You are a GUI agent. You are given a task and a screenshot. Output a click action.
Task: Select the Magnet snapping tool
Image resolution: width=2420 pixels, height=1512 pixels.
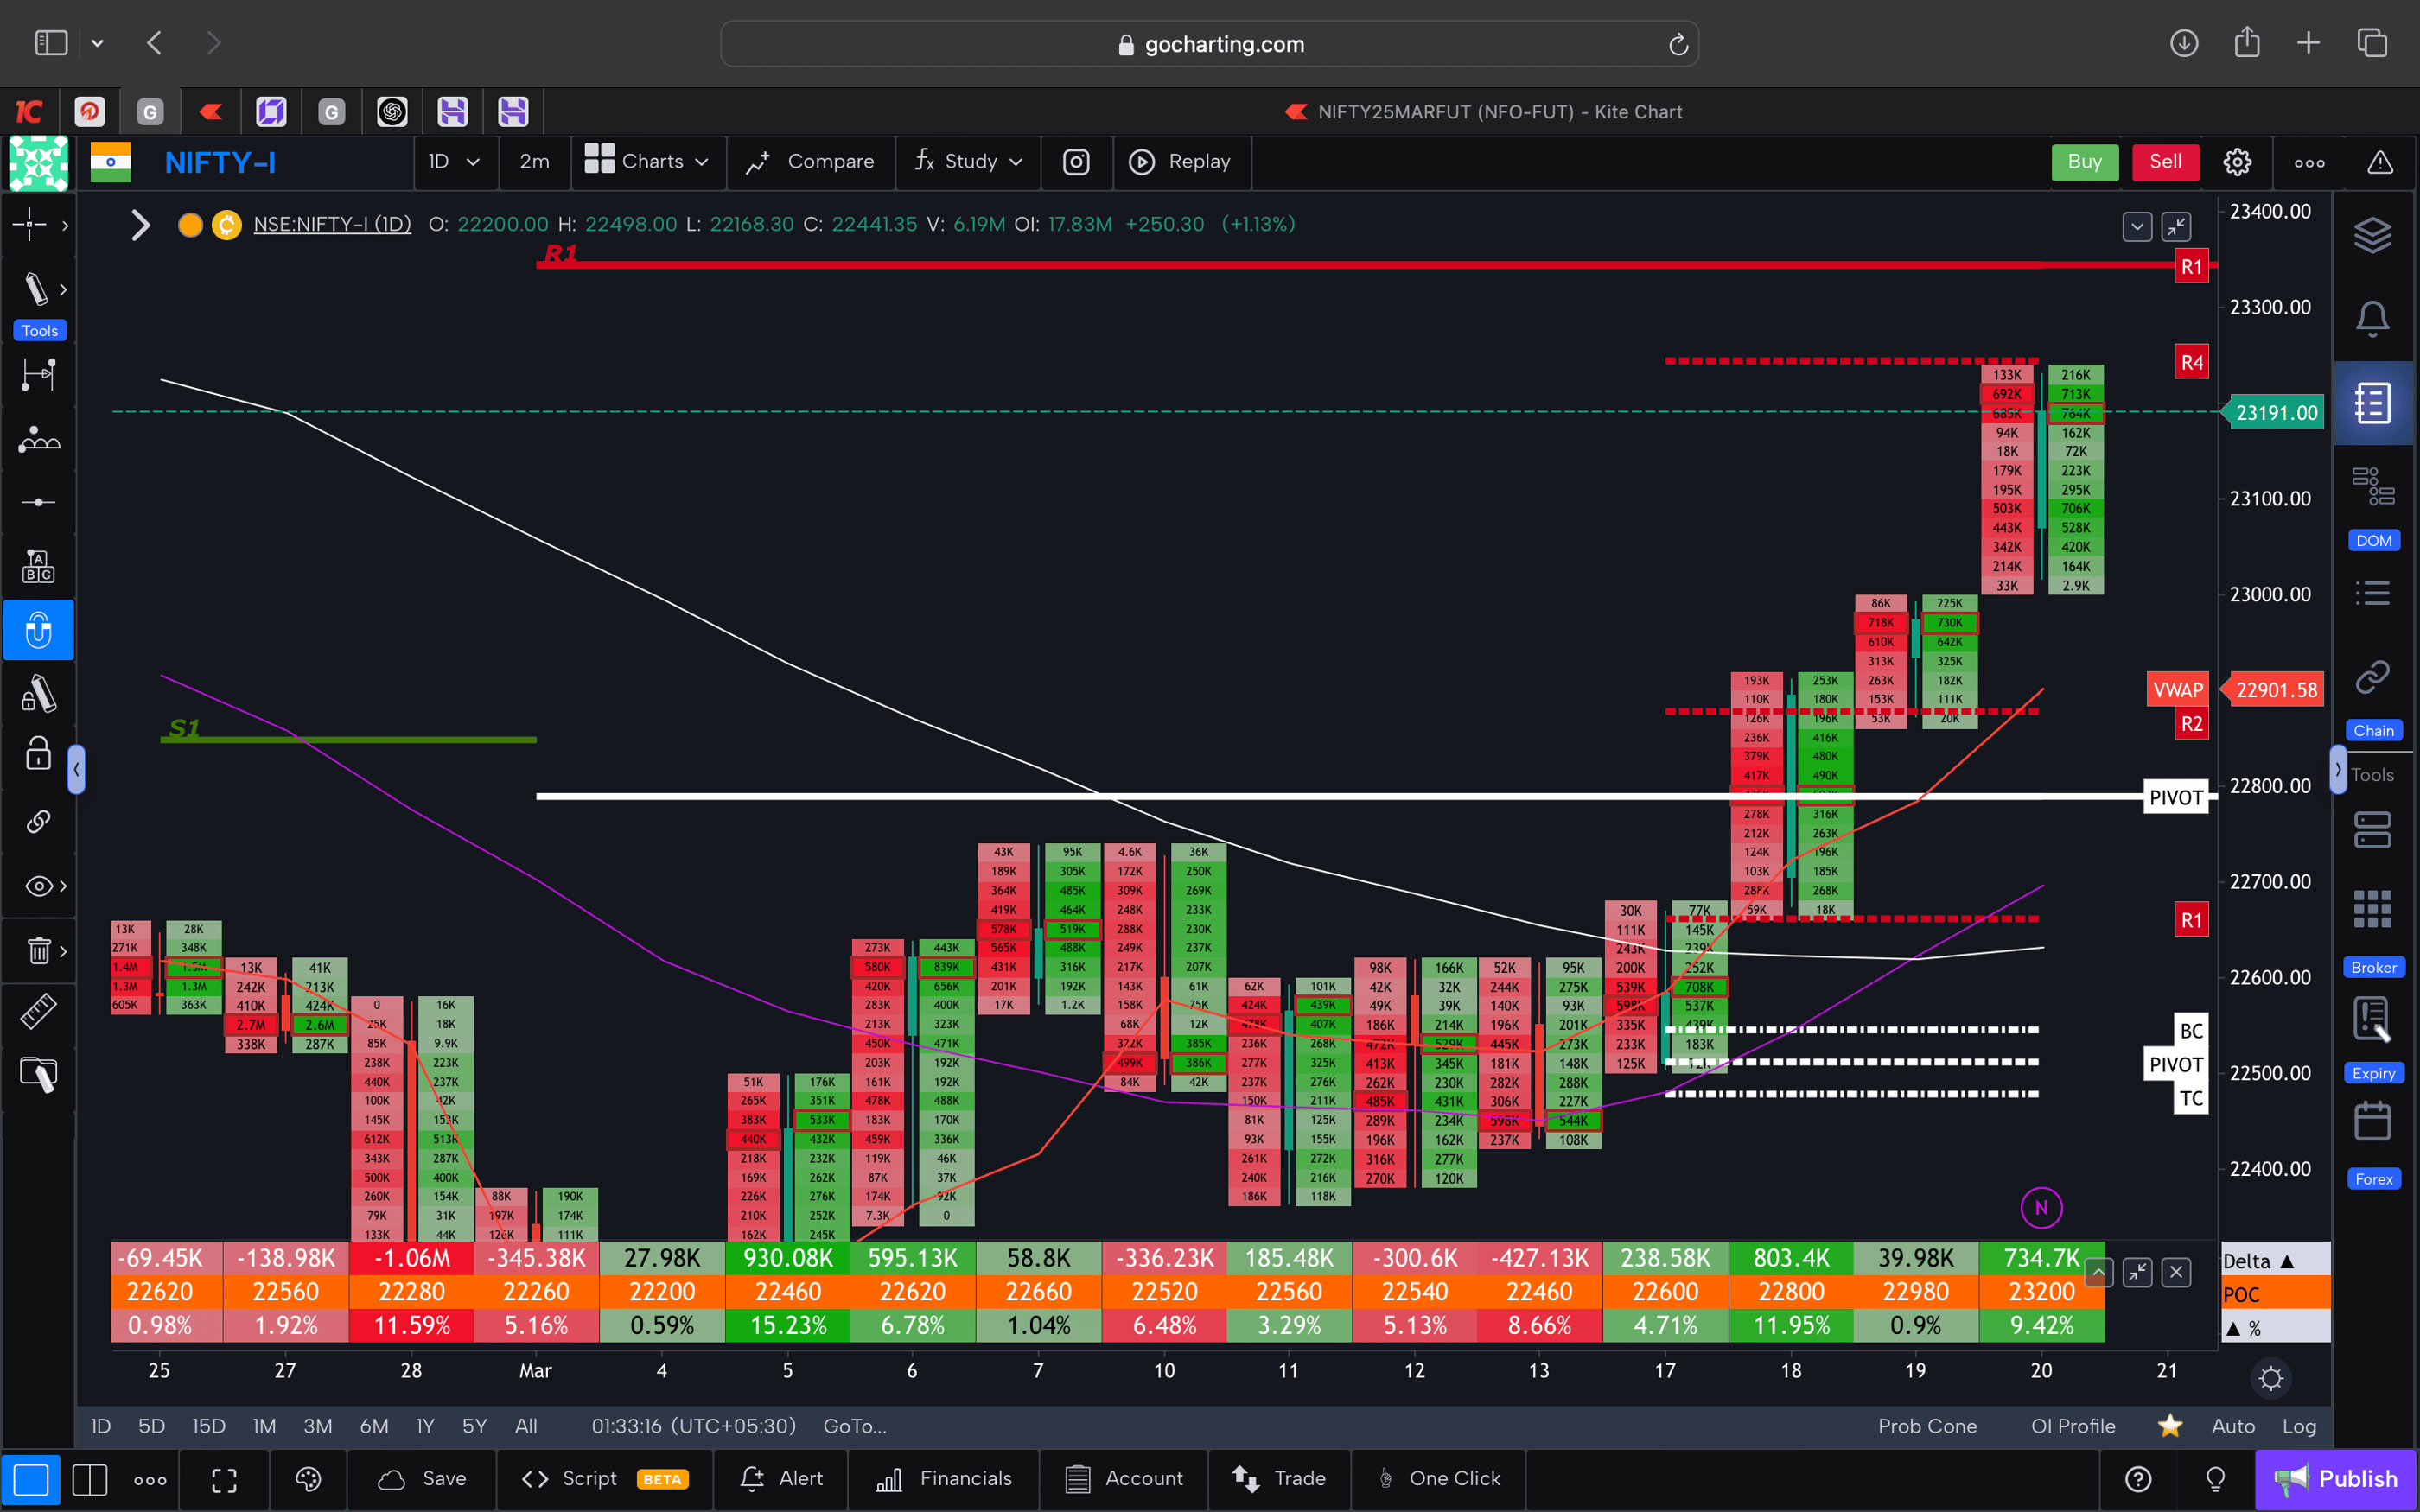pos(39,630)
